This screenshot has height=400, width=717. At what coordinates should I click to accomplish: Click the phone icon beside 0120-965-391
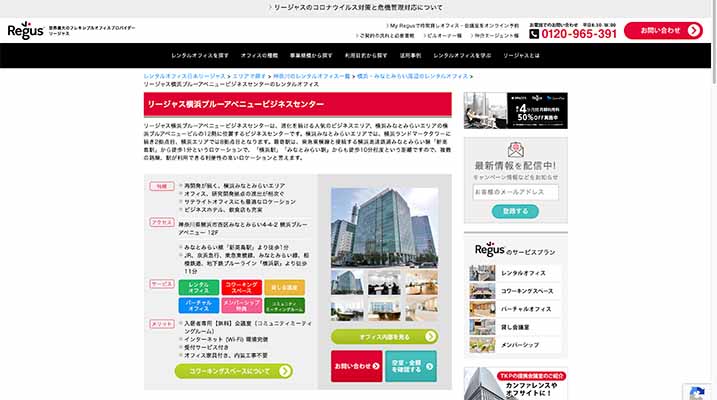tap(534, 34)
